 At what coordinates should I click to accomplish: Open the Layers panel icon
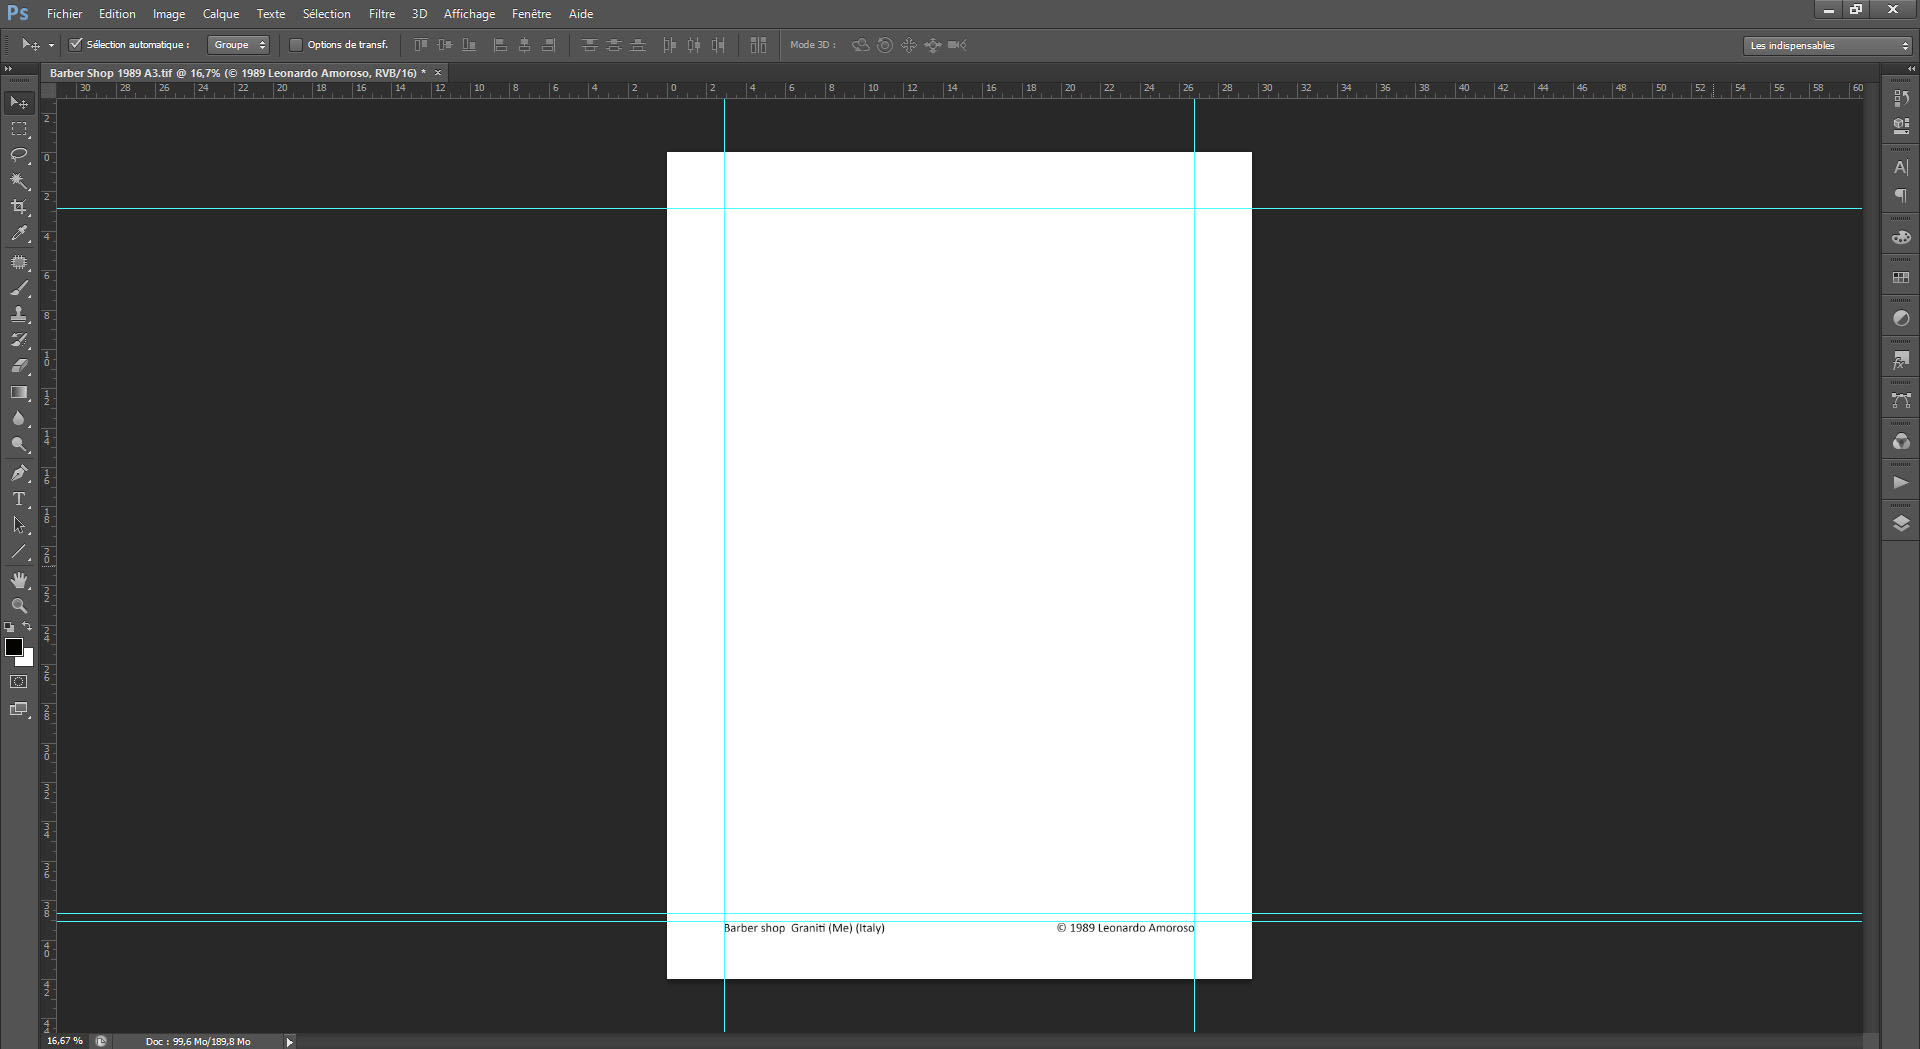pyautogui.click(x=1901, y=523)
